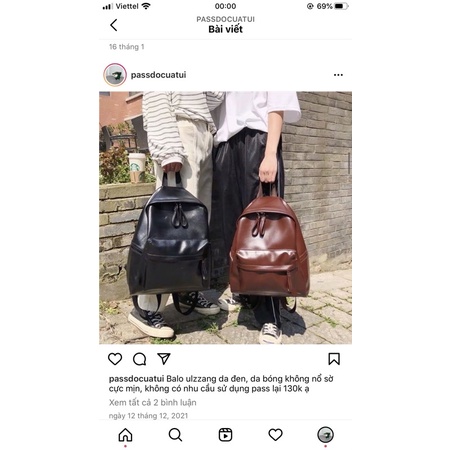450x450 pixels.
Task: Go to the Home tab
Action: coord(125,435)
